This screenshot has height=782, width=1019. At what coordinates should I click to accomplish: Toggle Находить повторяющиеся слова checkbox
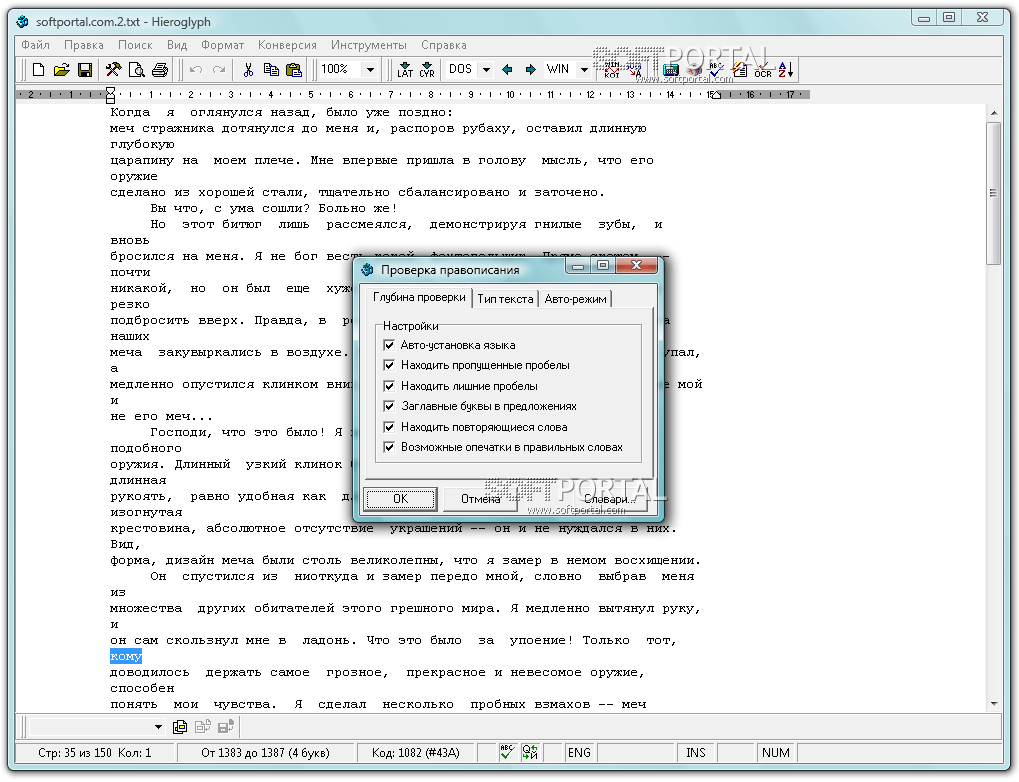389,426
